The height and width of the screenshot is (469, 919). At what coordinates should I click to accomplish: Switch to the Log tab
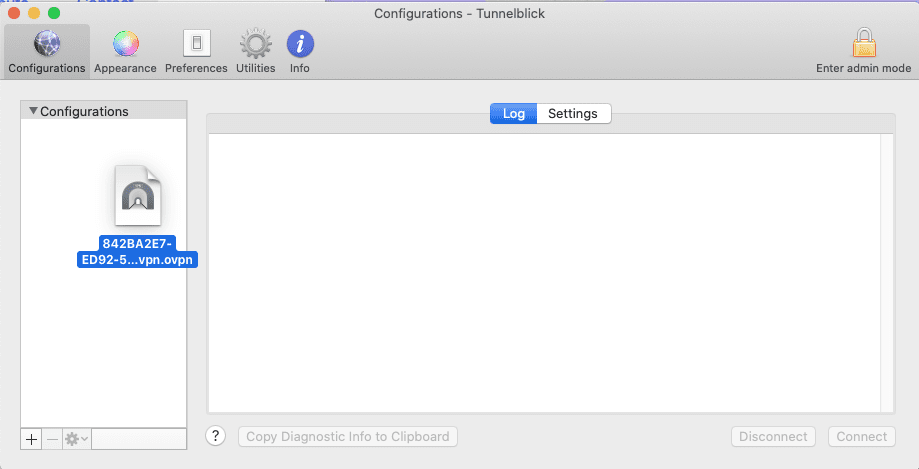click(514, 114)
